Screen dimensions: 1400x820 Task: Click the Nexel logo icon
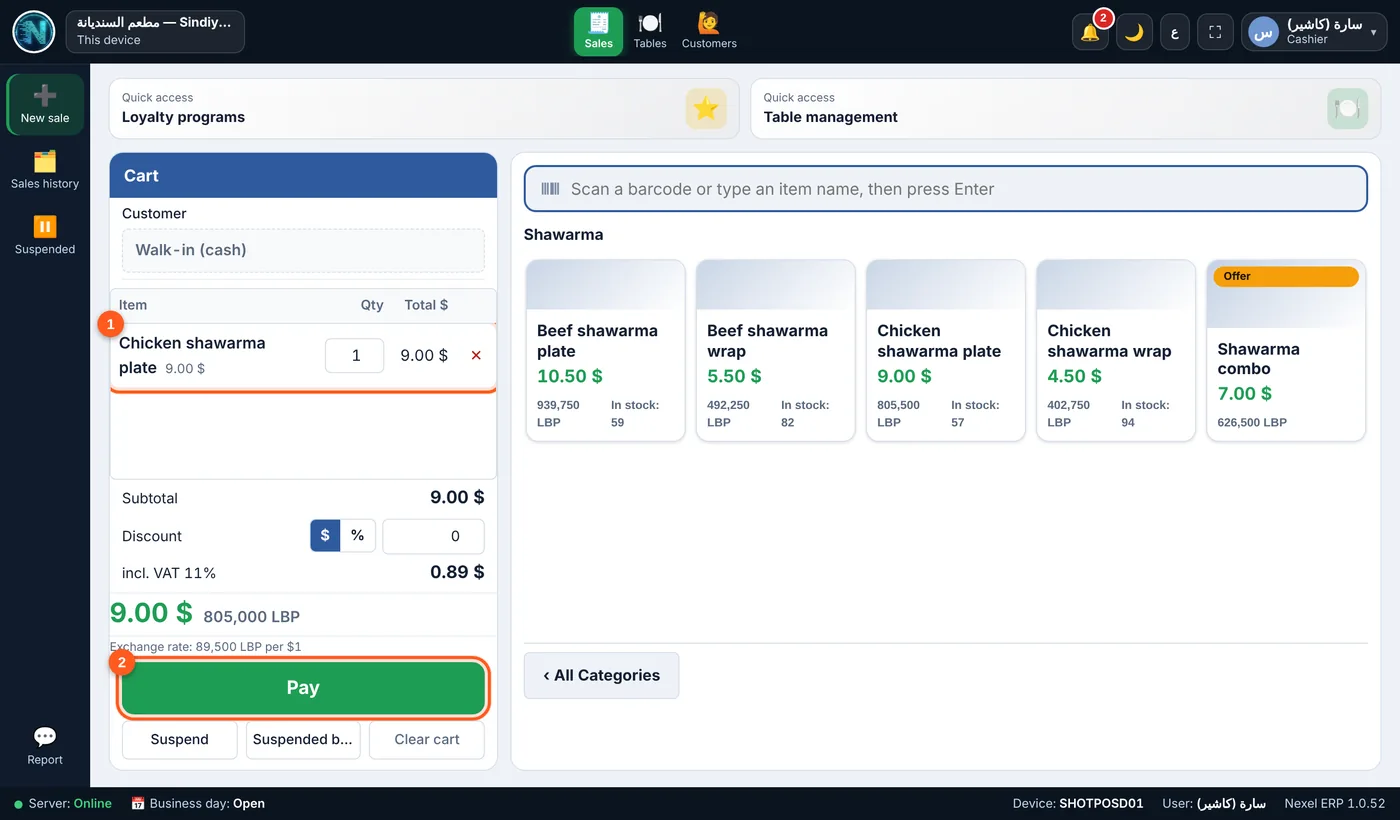pos(34,32)
